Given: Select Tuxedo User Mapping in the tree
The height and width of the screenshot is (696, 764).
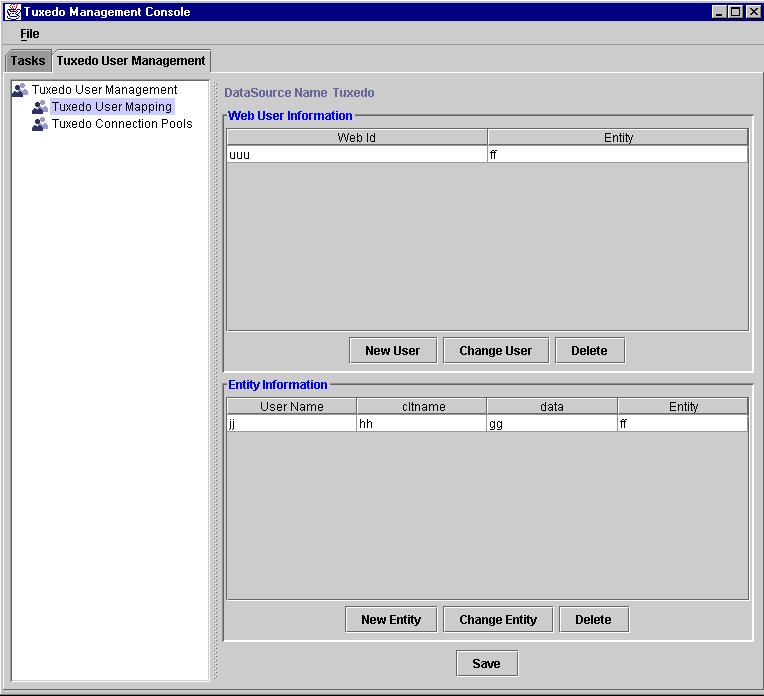Looking at the screenshot, I should click(x=112, y=107).
